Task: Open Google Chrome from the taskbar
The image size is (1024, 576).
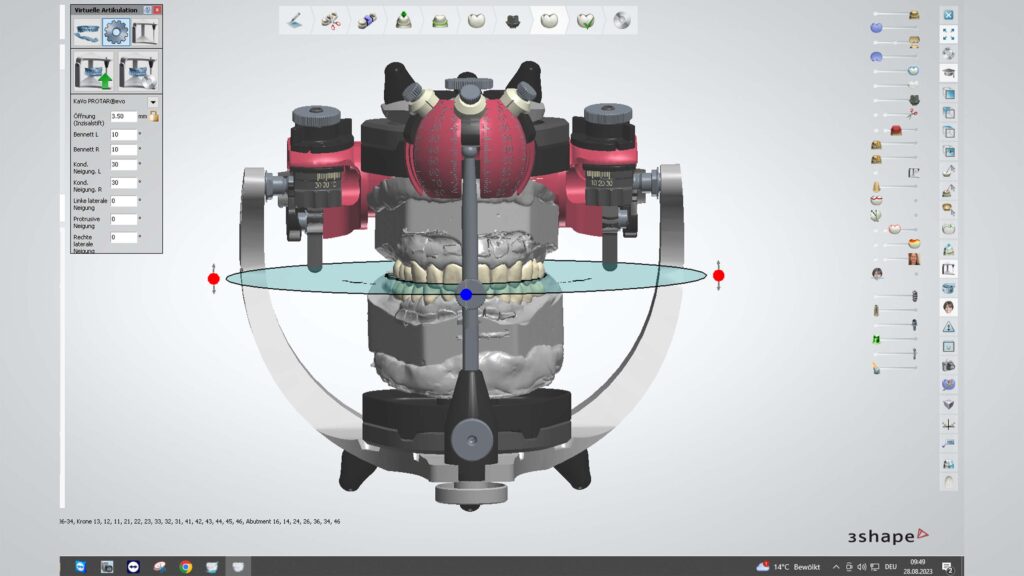Action: 185,567
